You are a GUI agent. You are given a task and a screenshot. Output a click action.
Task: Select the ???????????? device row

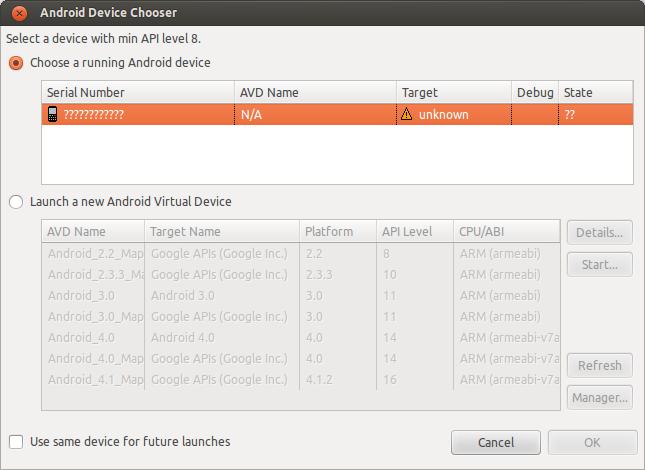[x=300, y=115]
